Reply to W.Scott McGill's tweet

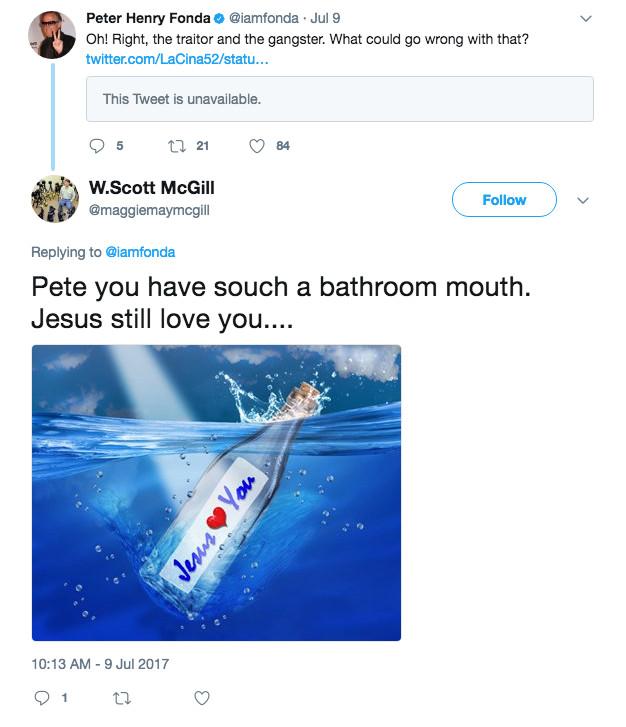click(x=43, y=697)
